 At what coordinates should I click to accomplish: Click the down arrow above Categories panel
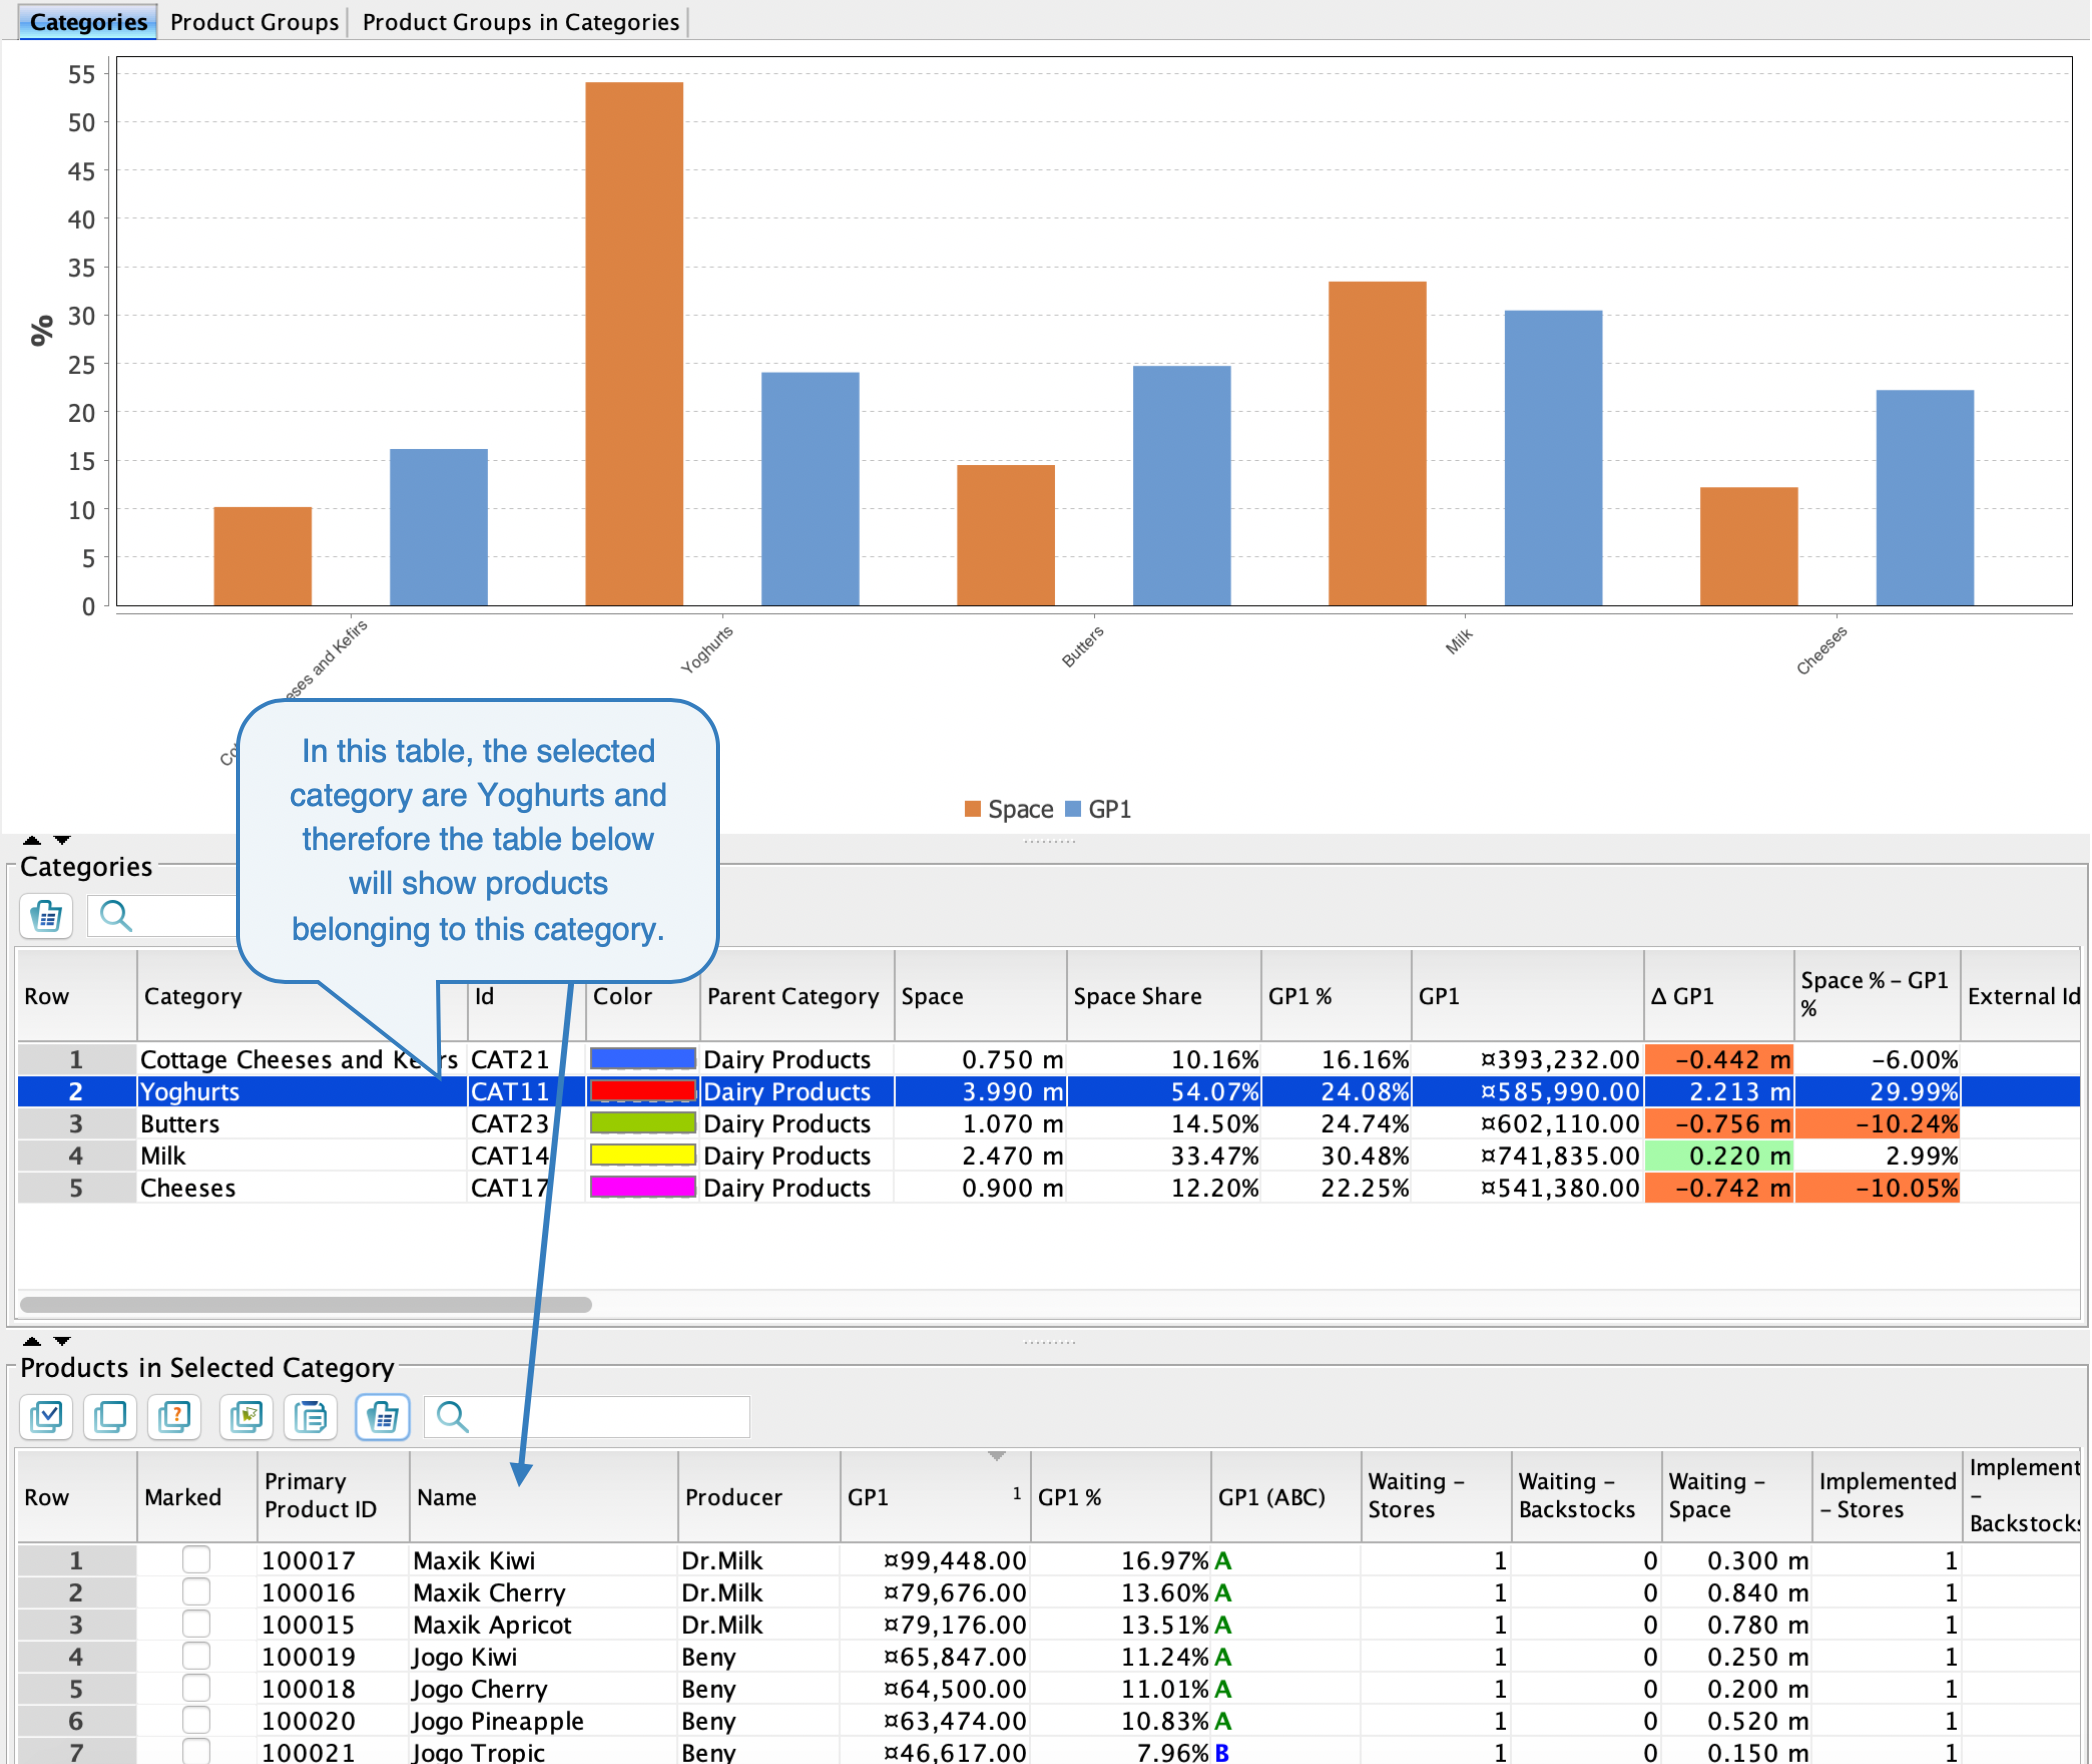62,840
